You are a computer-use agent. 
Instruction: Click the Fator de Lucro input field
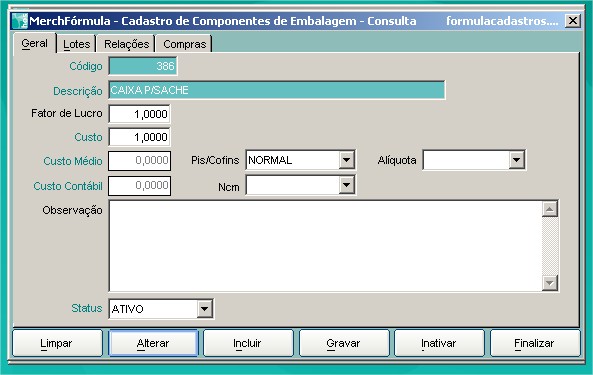click(140, 114)
